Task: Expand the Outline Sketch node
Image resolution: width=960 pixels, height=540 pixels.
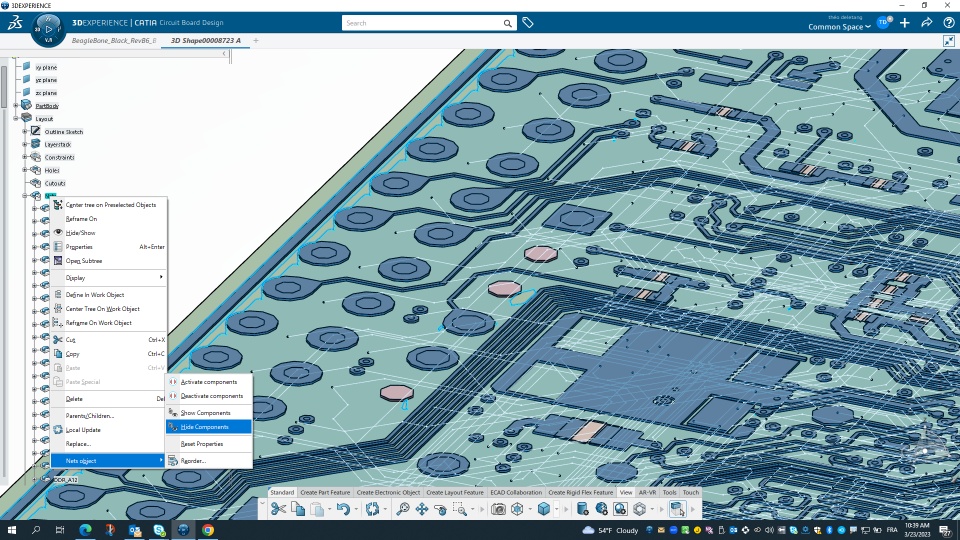Action: [x=25, y=131]
